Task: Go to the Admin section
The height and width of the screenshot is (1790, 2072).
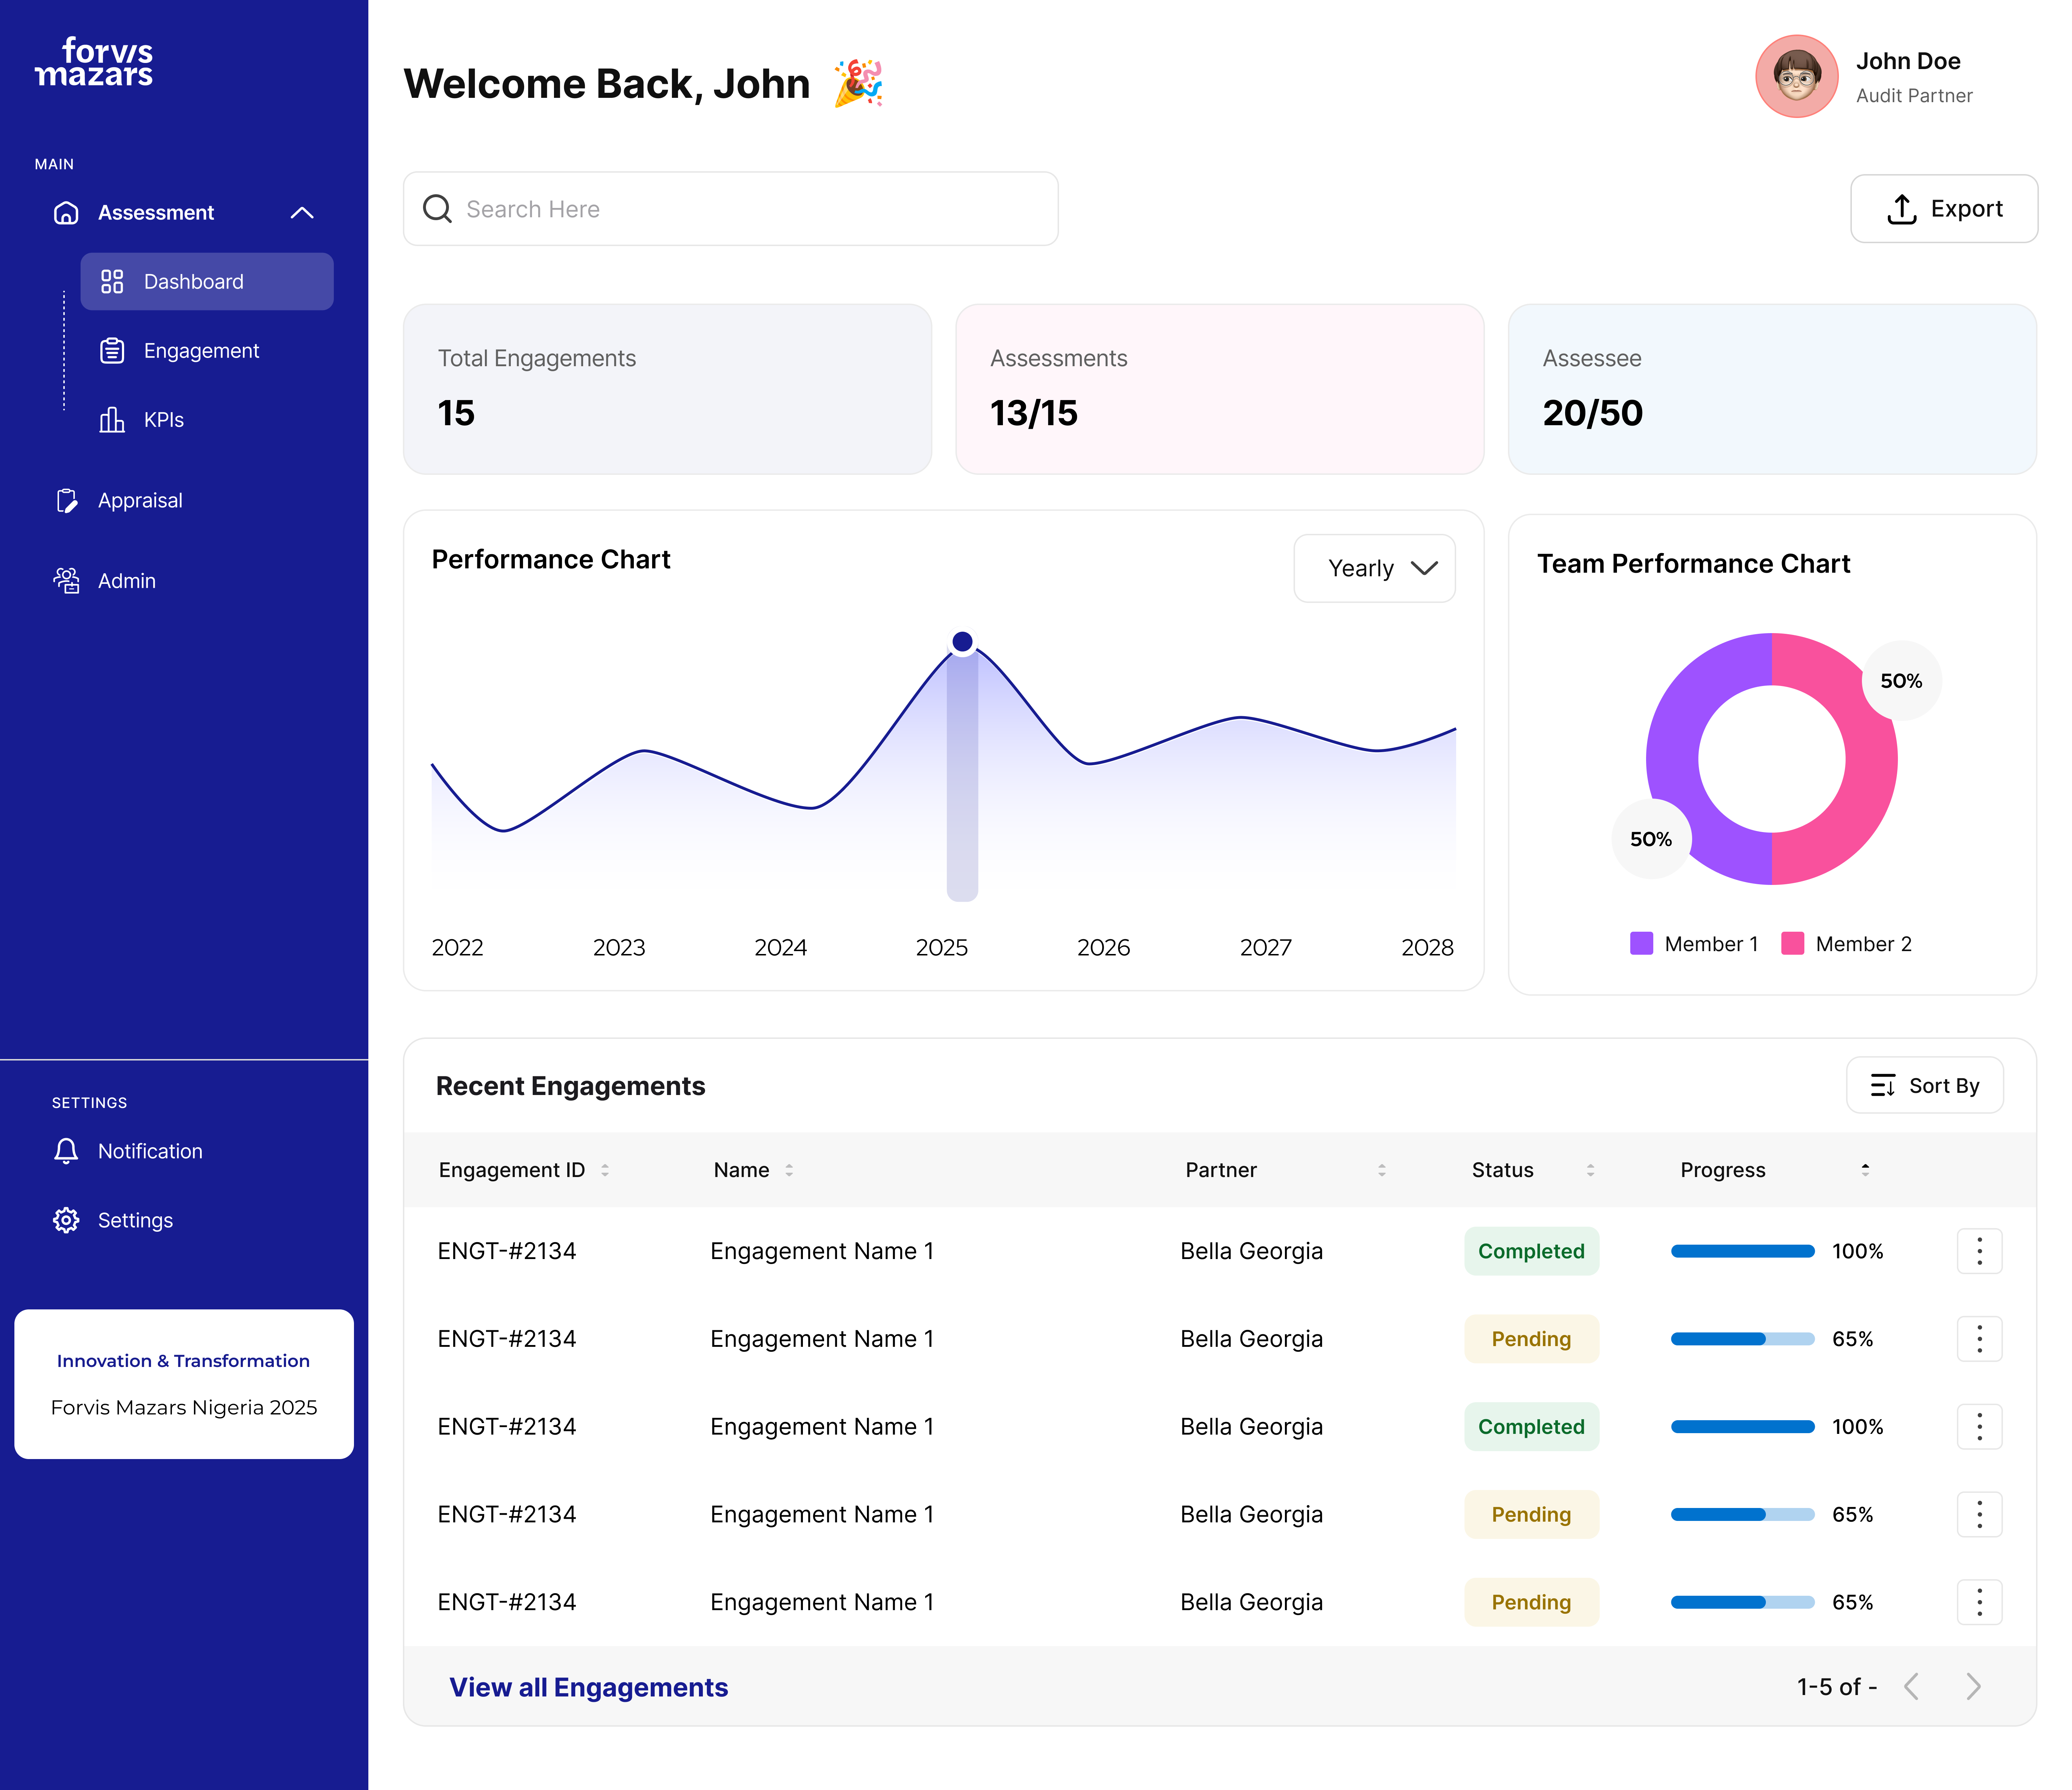Action: (x=127, y=581)
